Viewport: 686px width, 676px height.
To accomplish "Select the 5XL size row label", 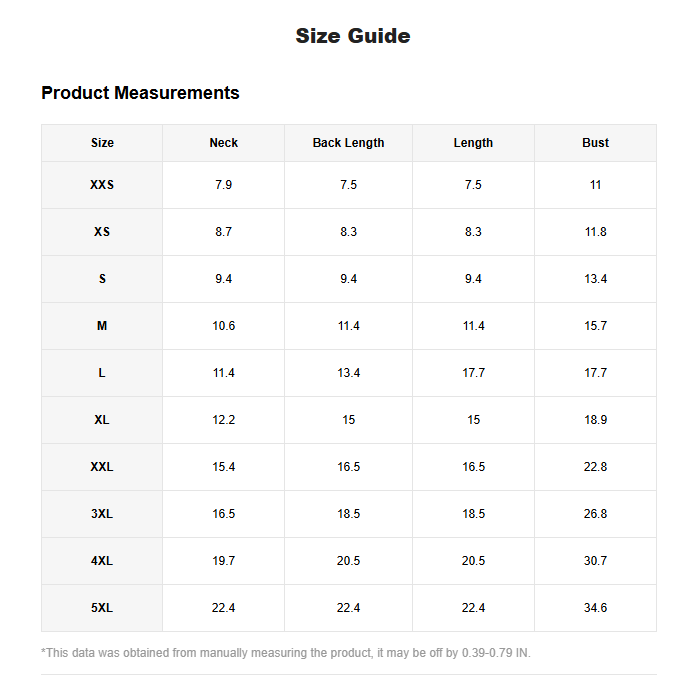I will point(102,608).
